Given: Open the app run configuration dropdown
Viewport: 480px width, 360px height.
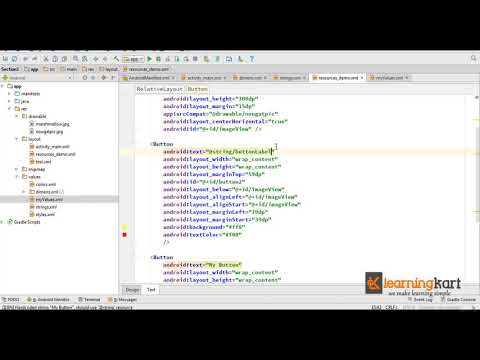Looking at the screenshot, I should (x=133, y=59).
